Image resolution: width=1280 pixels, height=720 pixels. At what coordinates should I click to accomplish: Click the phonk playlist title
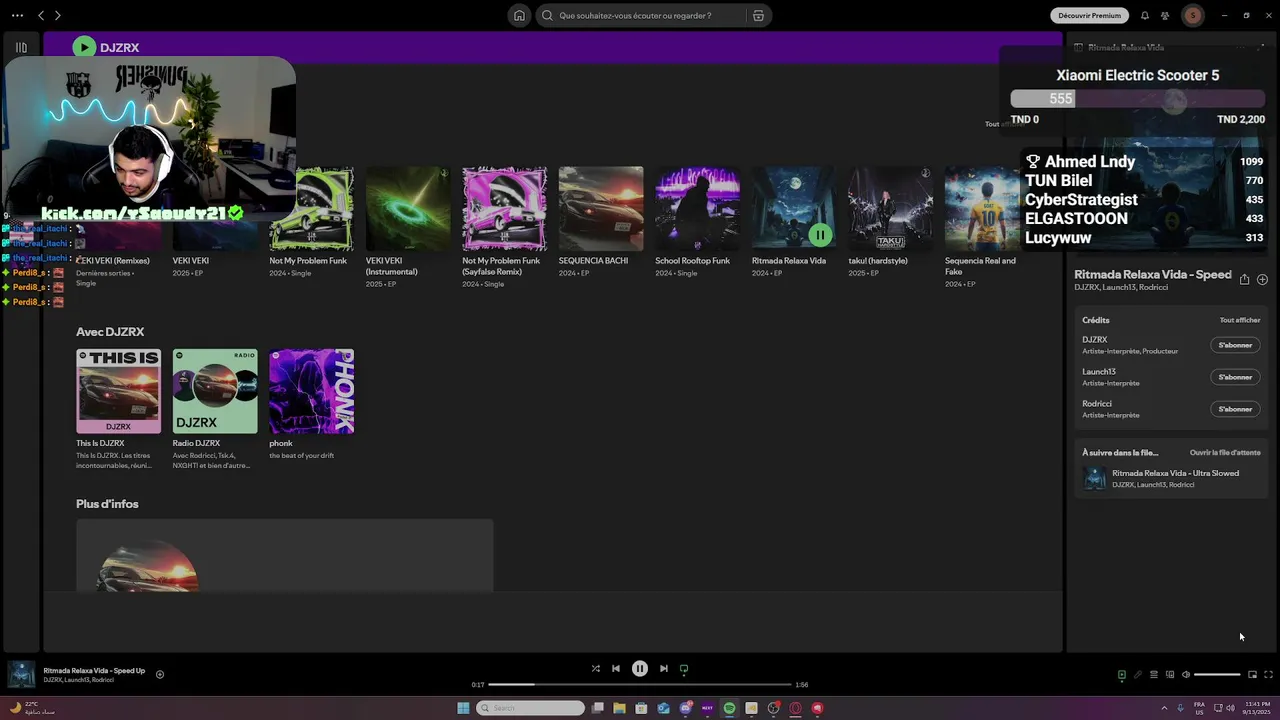pyautogui.click(x=281, y=443)
